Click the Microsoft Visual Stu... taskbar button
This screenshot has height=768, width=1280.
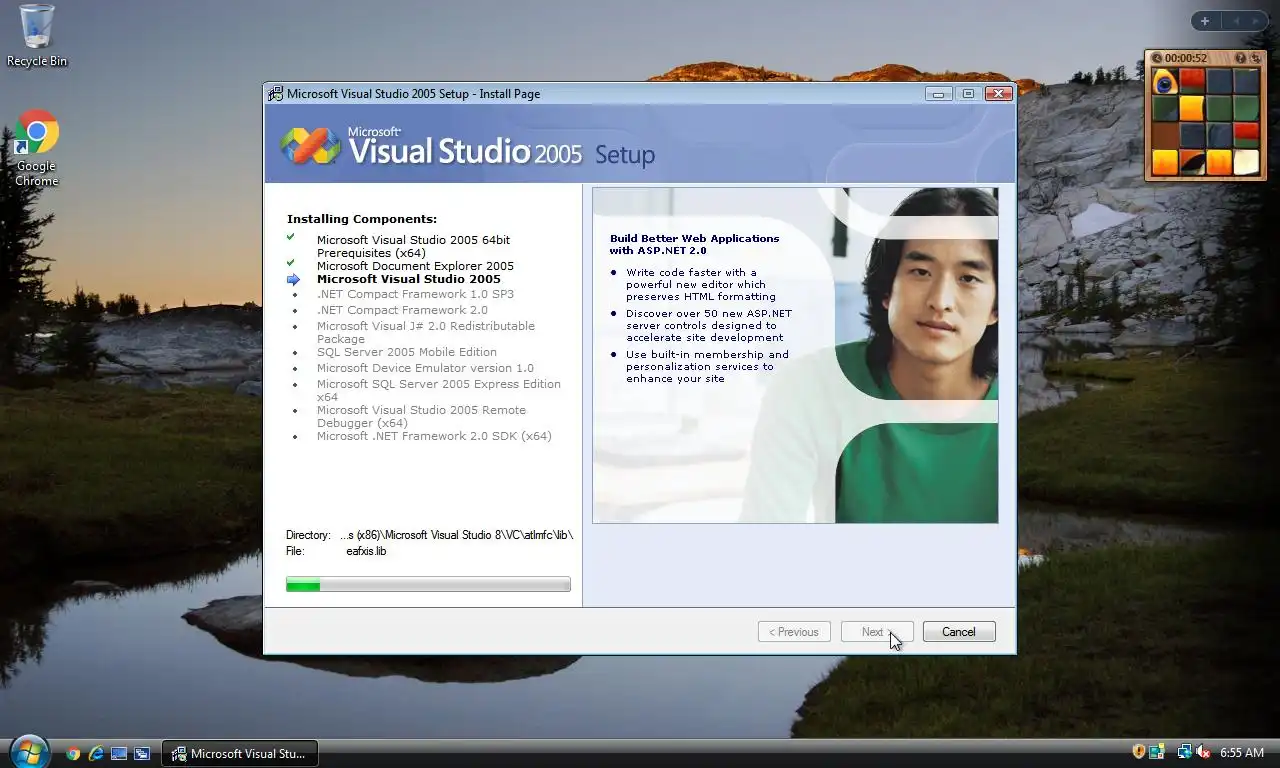[240, 753]
